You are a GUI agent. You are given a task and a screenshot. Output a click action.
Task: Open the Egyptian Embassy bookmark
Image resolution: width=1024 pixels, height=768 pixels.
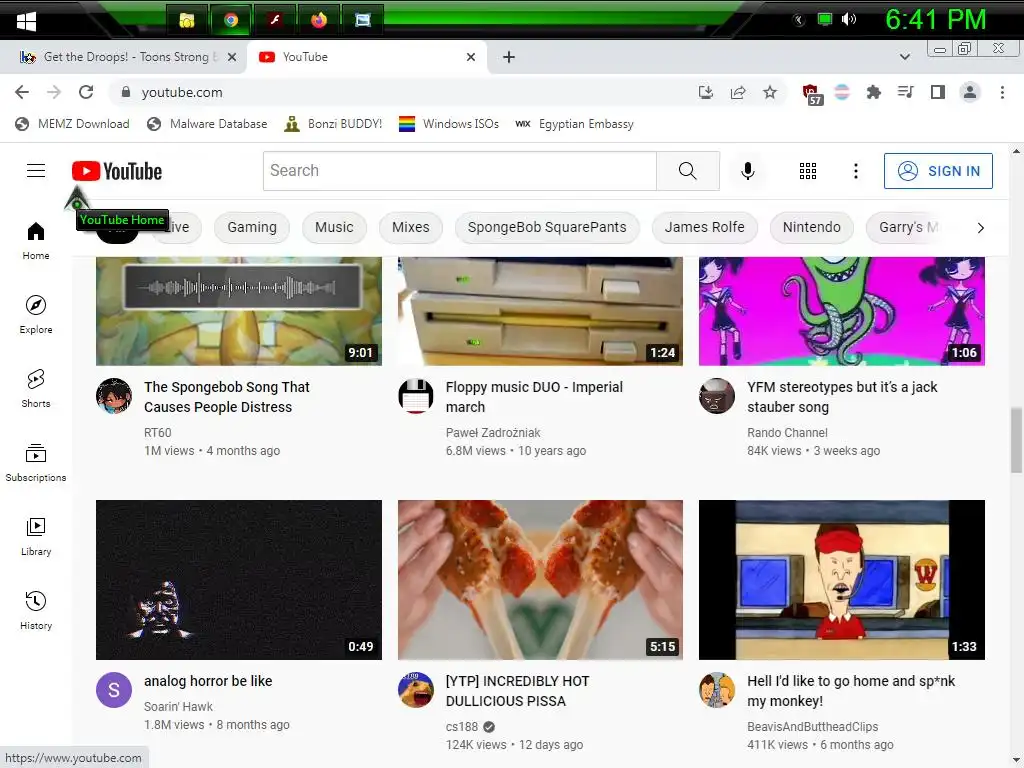574,124
